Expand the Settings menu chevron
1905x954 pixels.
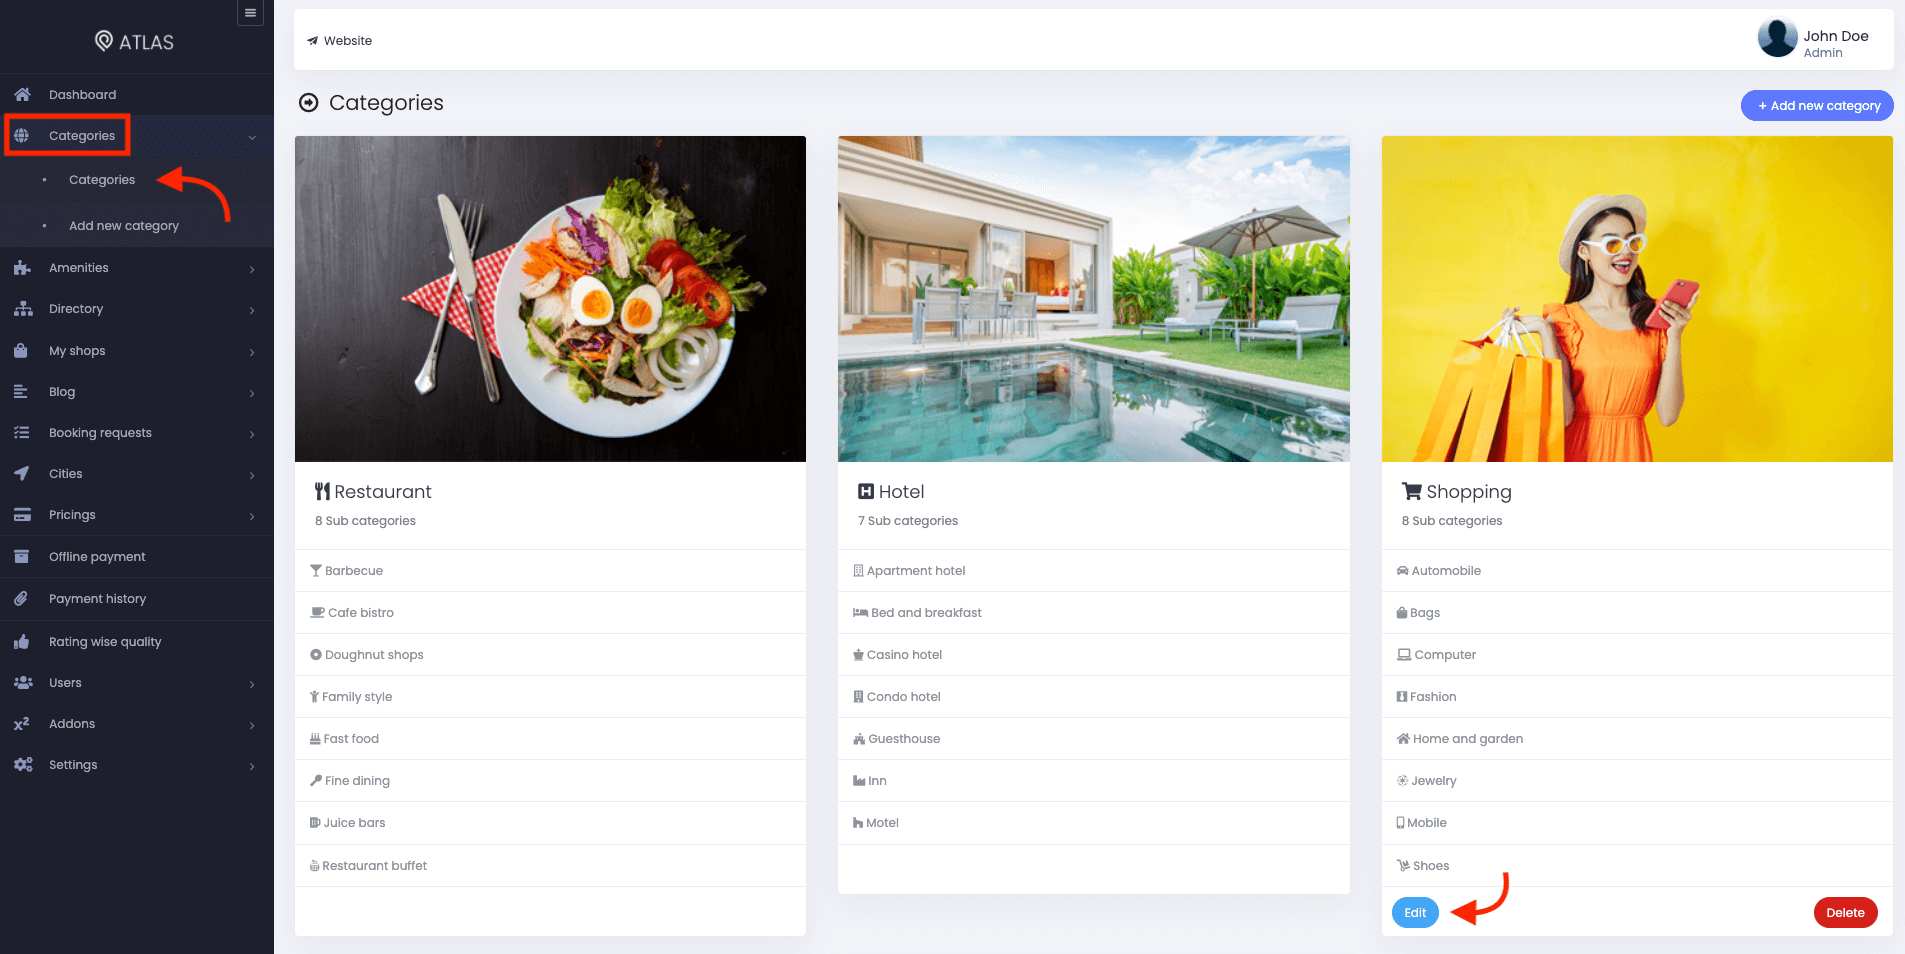(x=252, y=766)
